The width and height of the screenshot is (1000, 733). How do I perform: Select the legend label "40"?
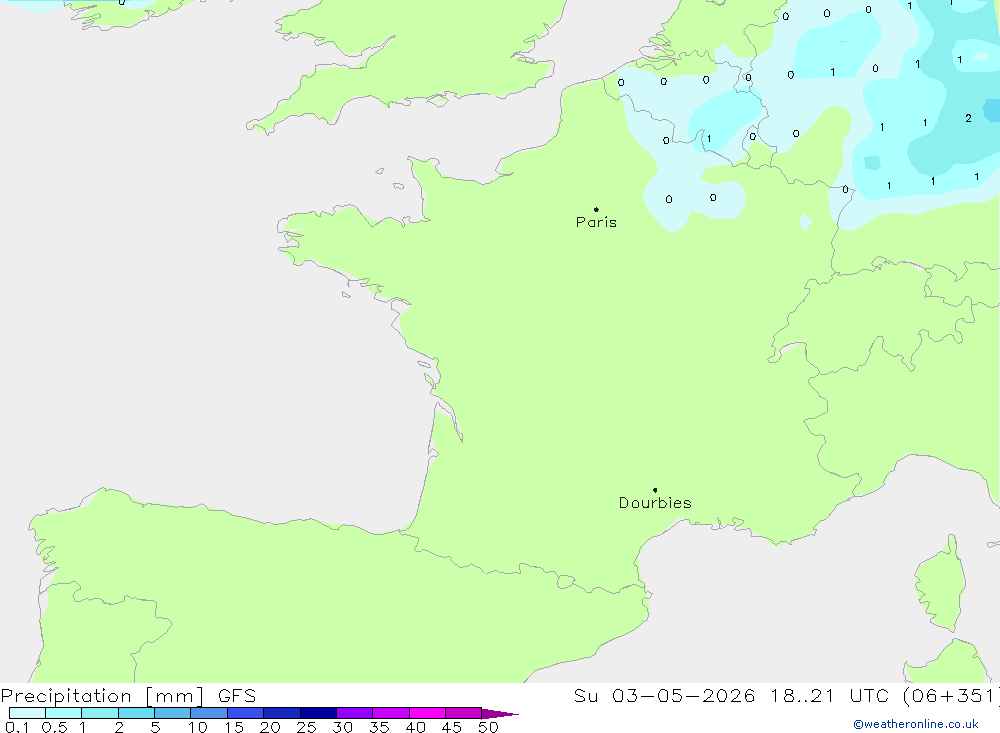point(415,727)
